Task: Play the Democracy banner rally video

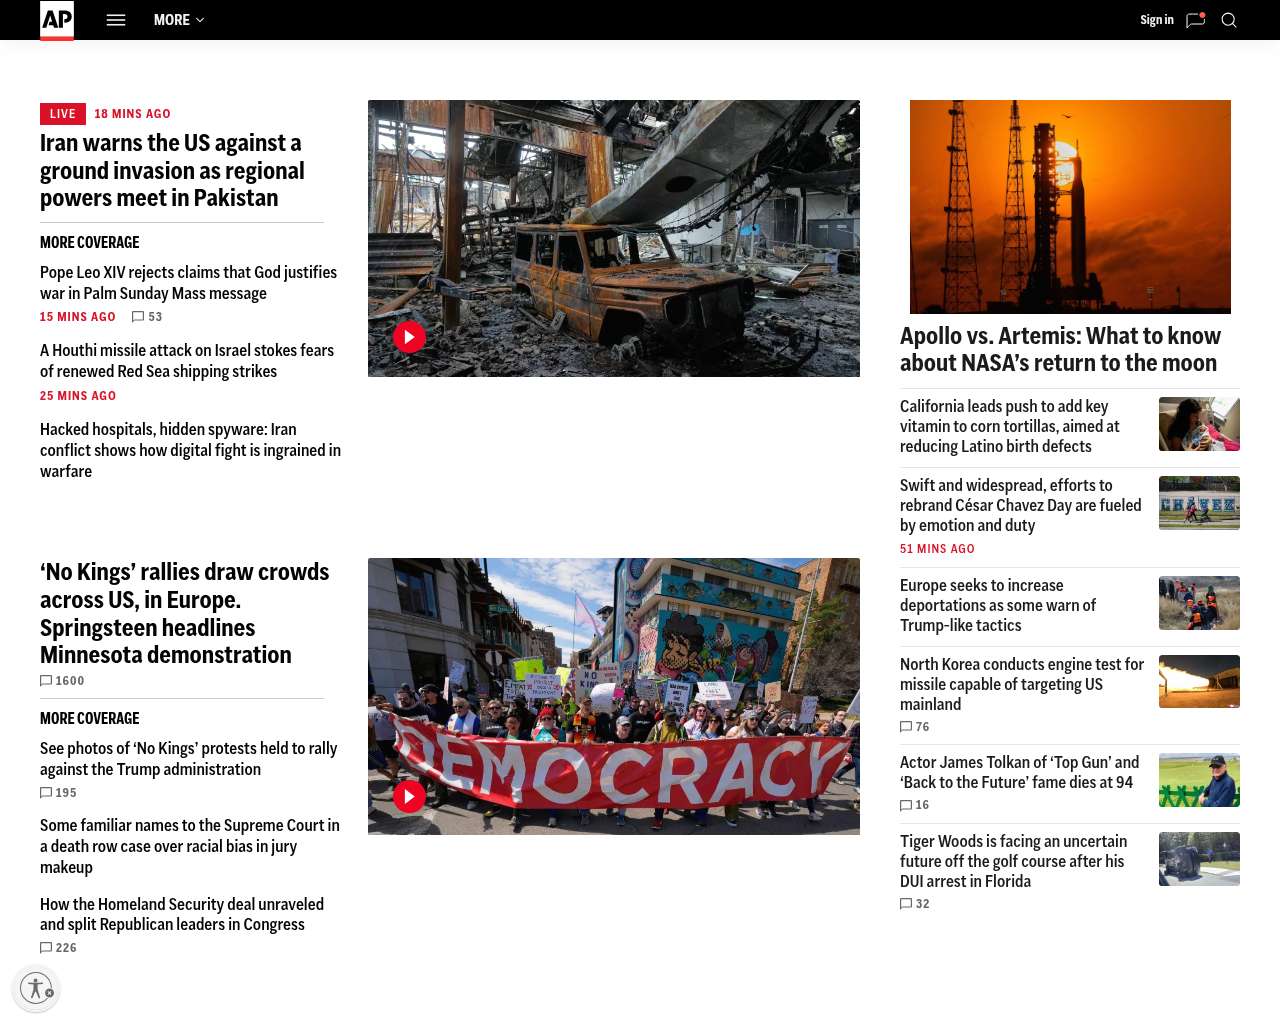Action: 409,796
